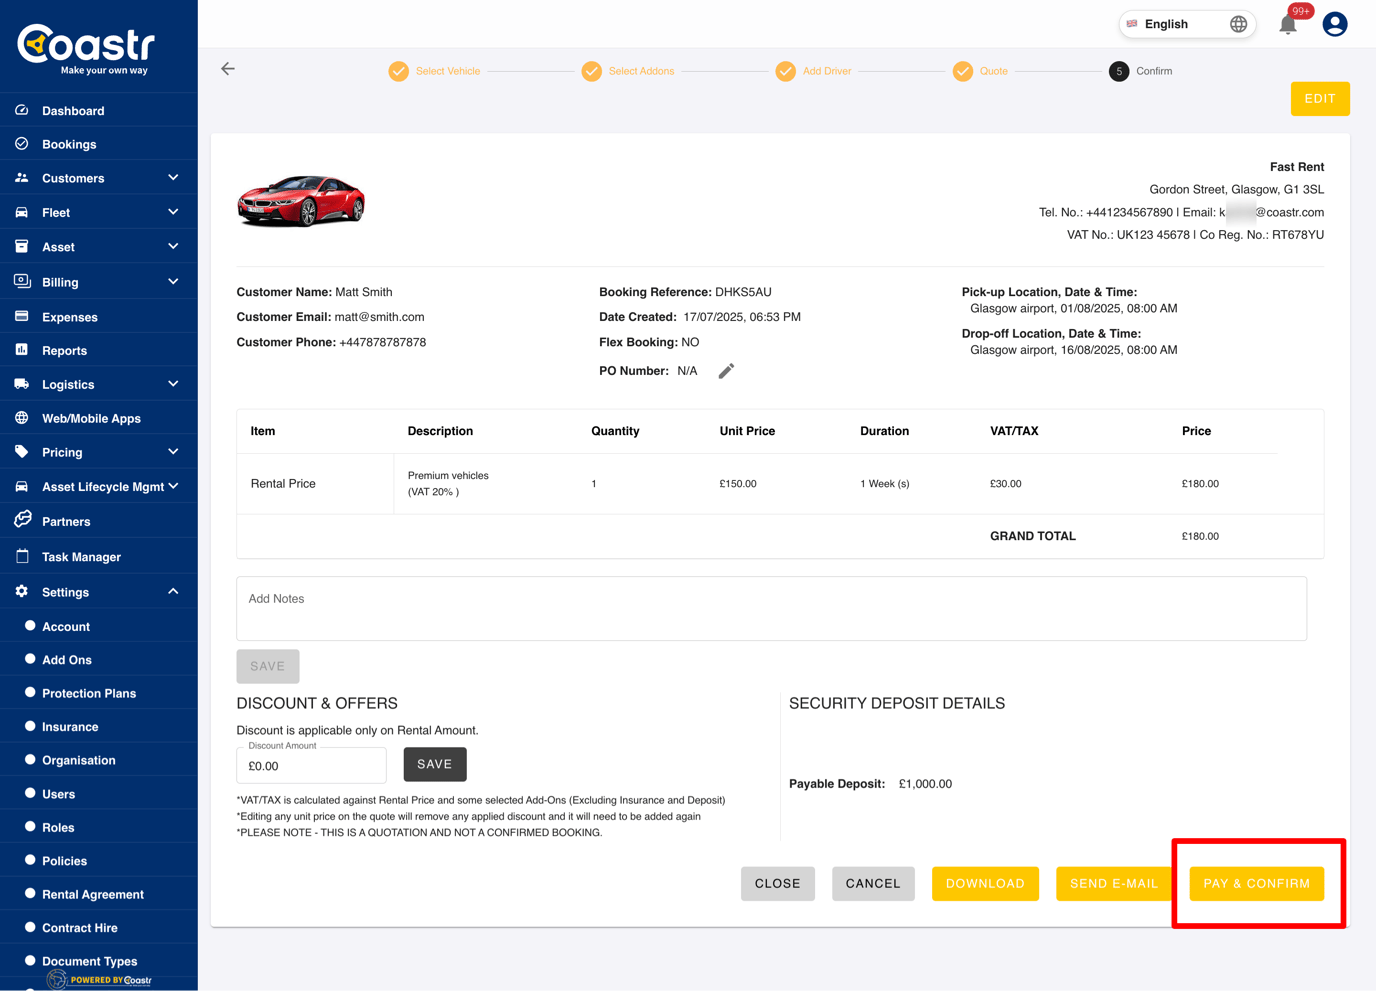Click the Coastr logo
1376x991 pixels.
(x=87, y=48)
